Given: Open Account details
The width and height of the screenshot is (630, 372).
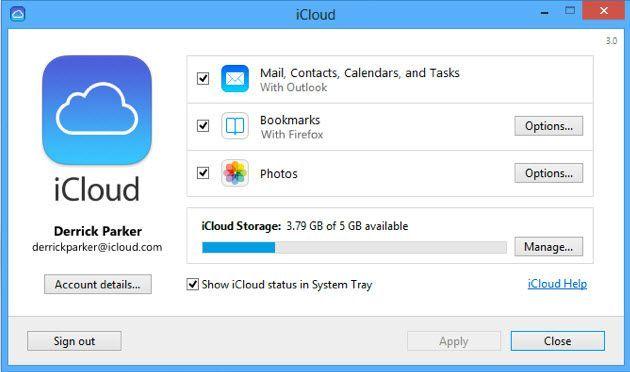Looking at the screenshot, I should coord(98,284).
